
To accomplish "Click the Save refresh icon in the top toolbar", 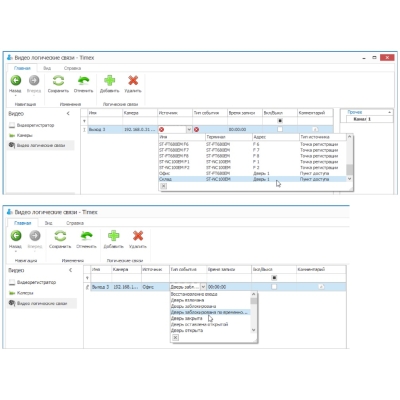I will 58,80.
